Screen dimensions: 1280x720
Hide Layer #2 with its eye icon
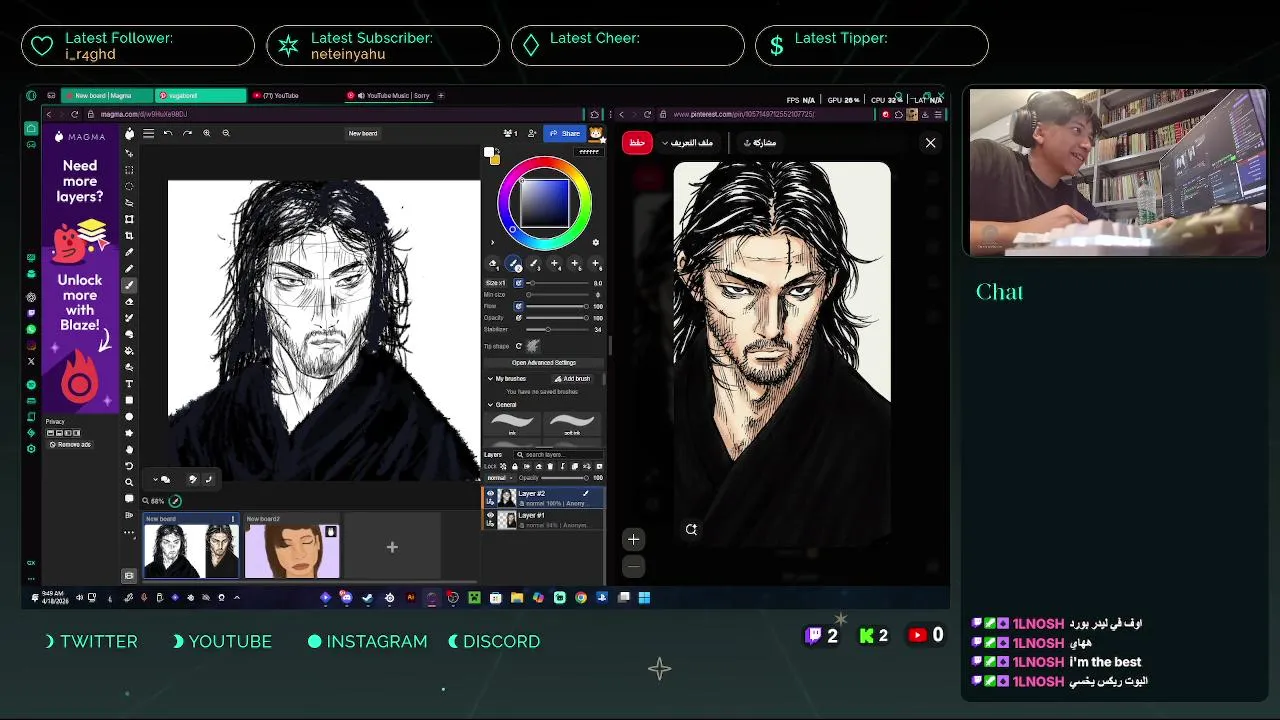(x=490, y=493)
